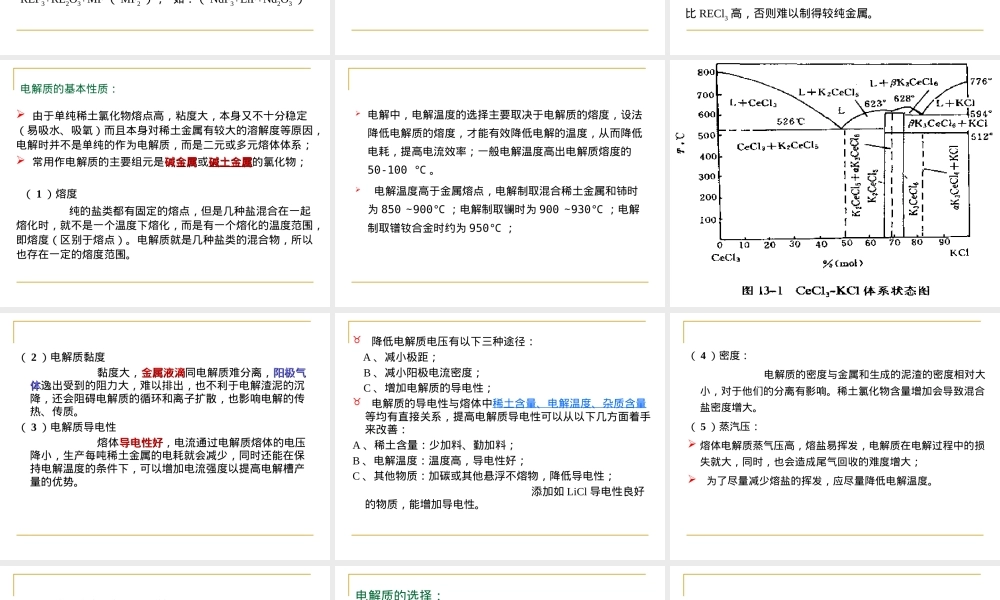Viewport: 1000px width, 600px height.
Task: Click the '776°' temperature label on the diagram
Action: (980, 81)
